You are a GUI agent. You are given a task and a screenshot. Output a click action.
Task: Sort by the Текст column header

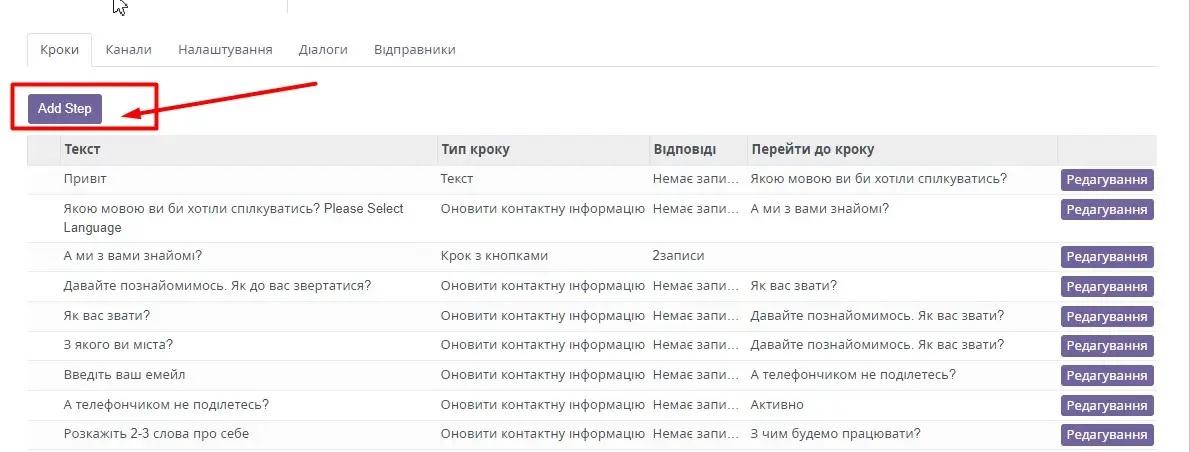click(82, 150)
